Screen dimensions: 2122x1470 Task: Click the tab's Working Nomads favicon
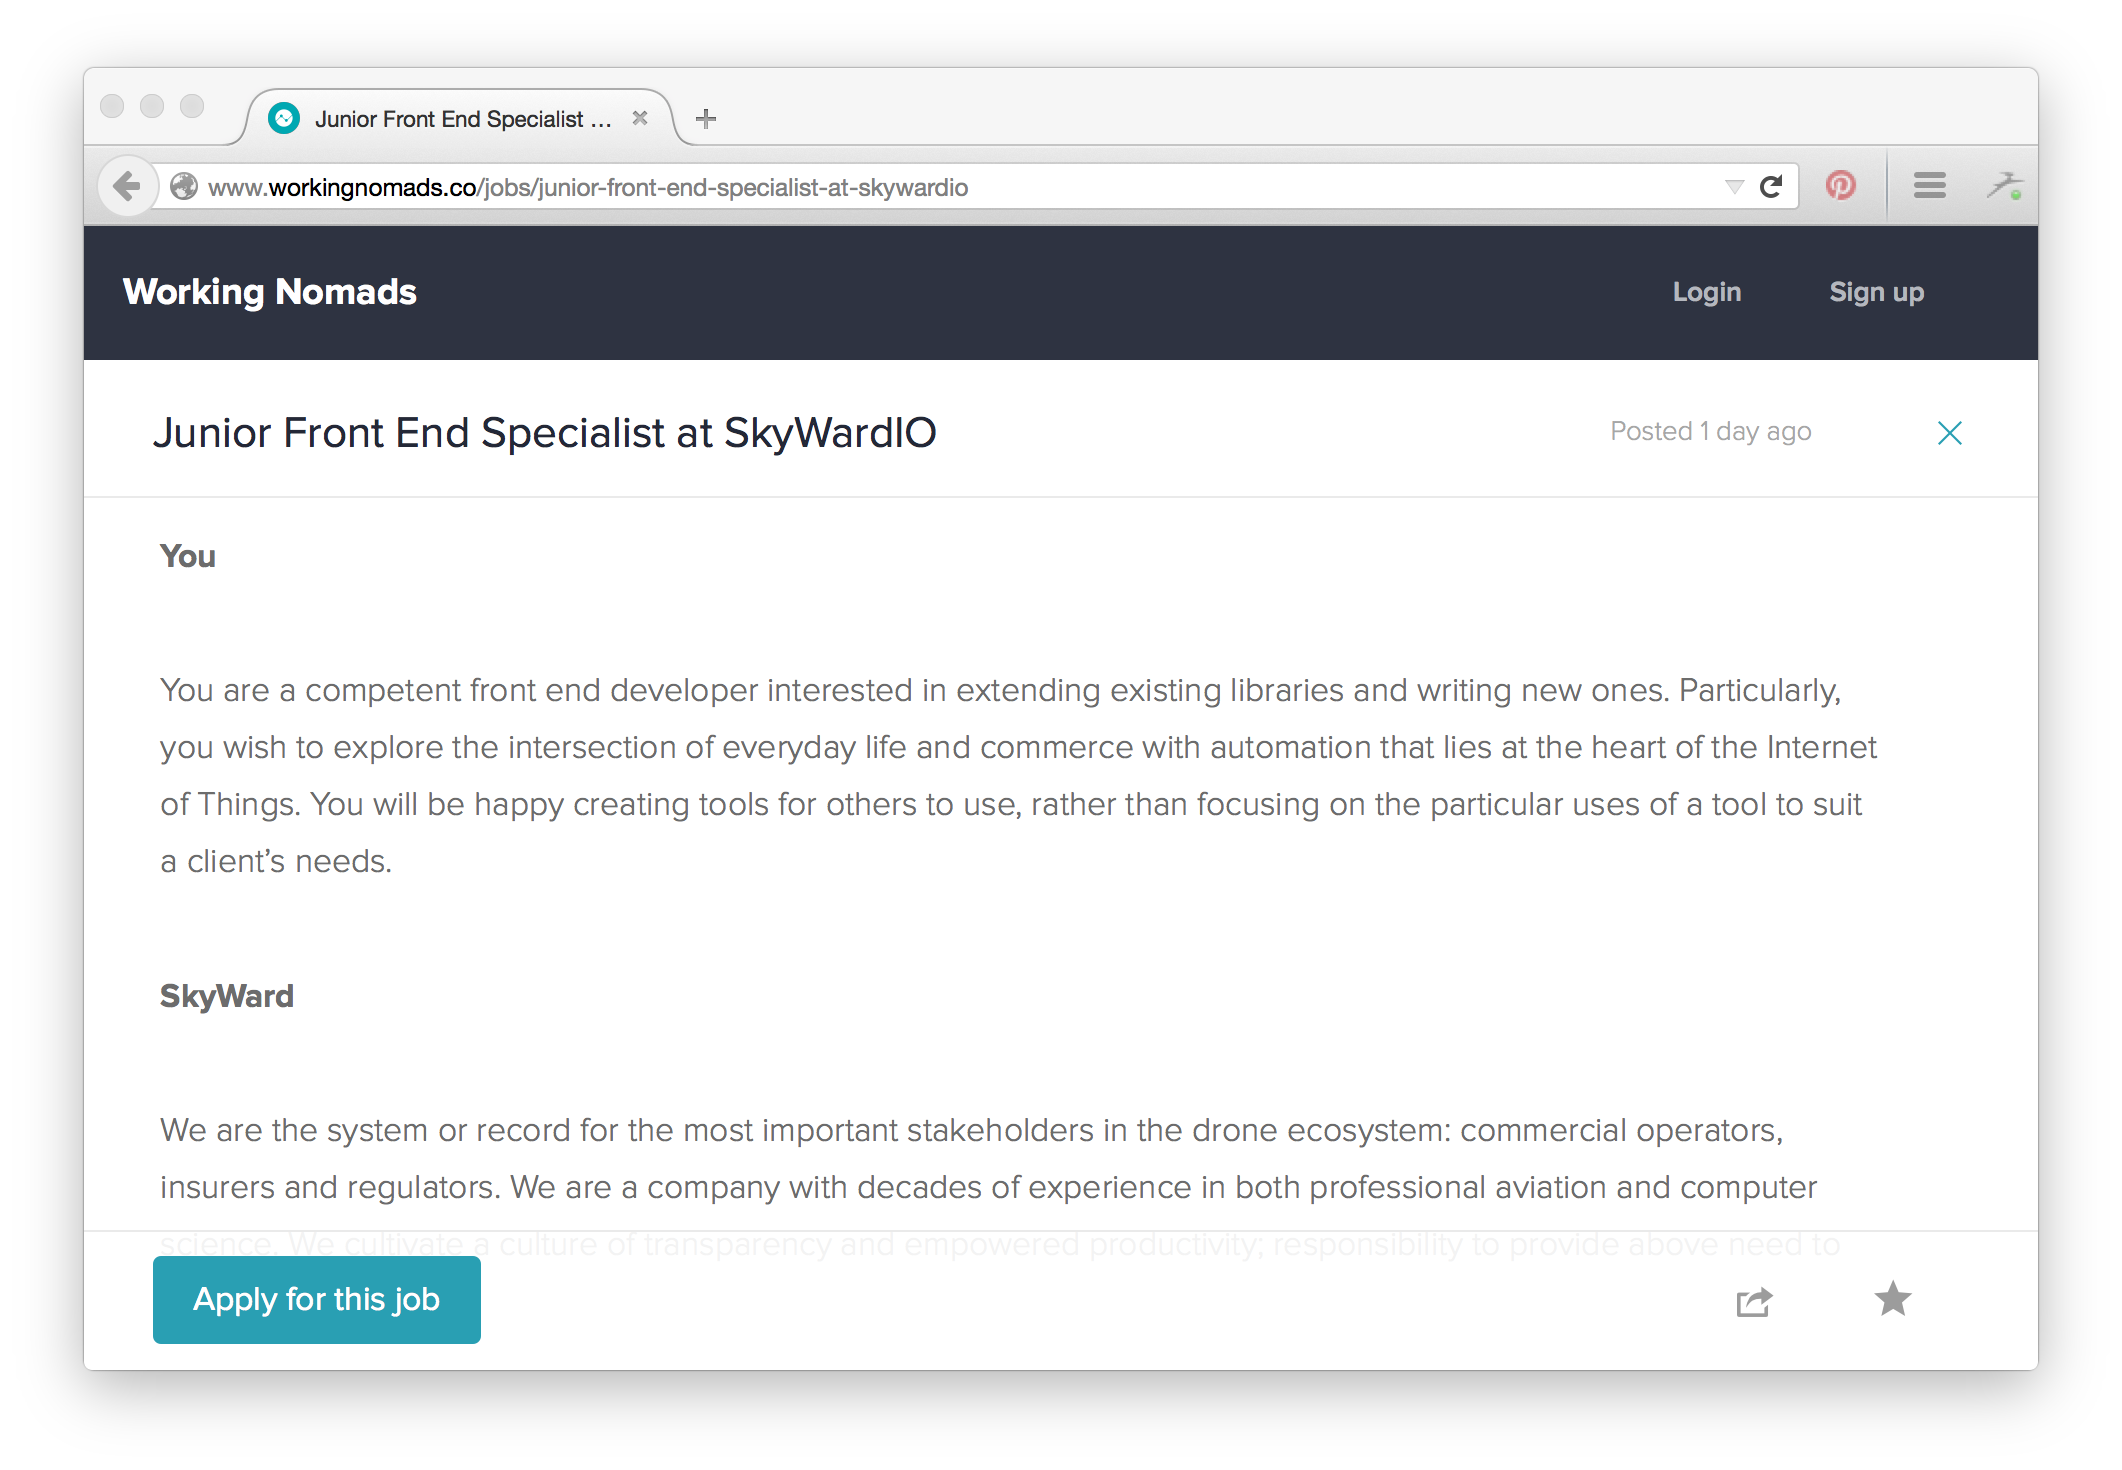(x=285, y=119)
